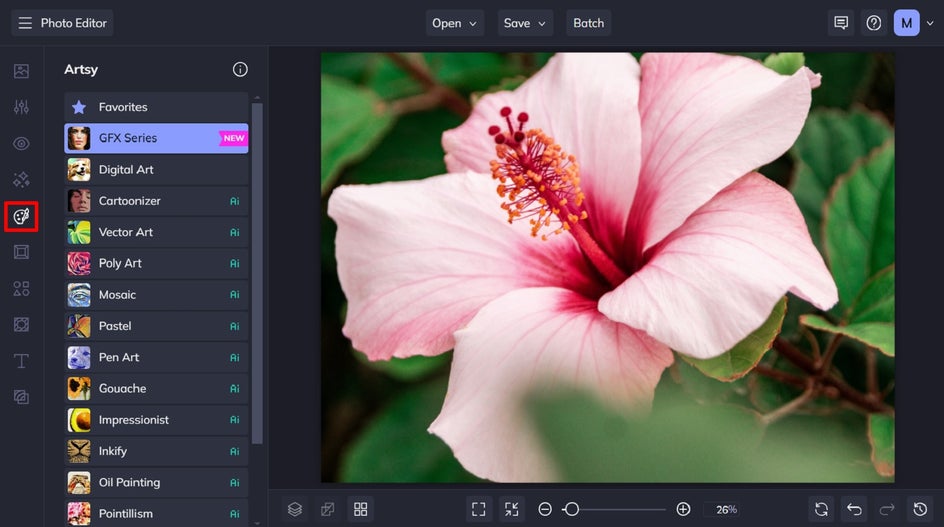Click the Layers icon in bottom bar
The height and width of the screenshot is (527, 944).
pos(294,509)
